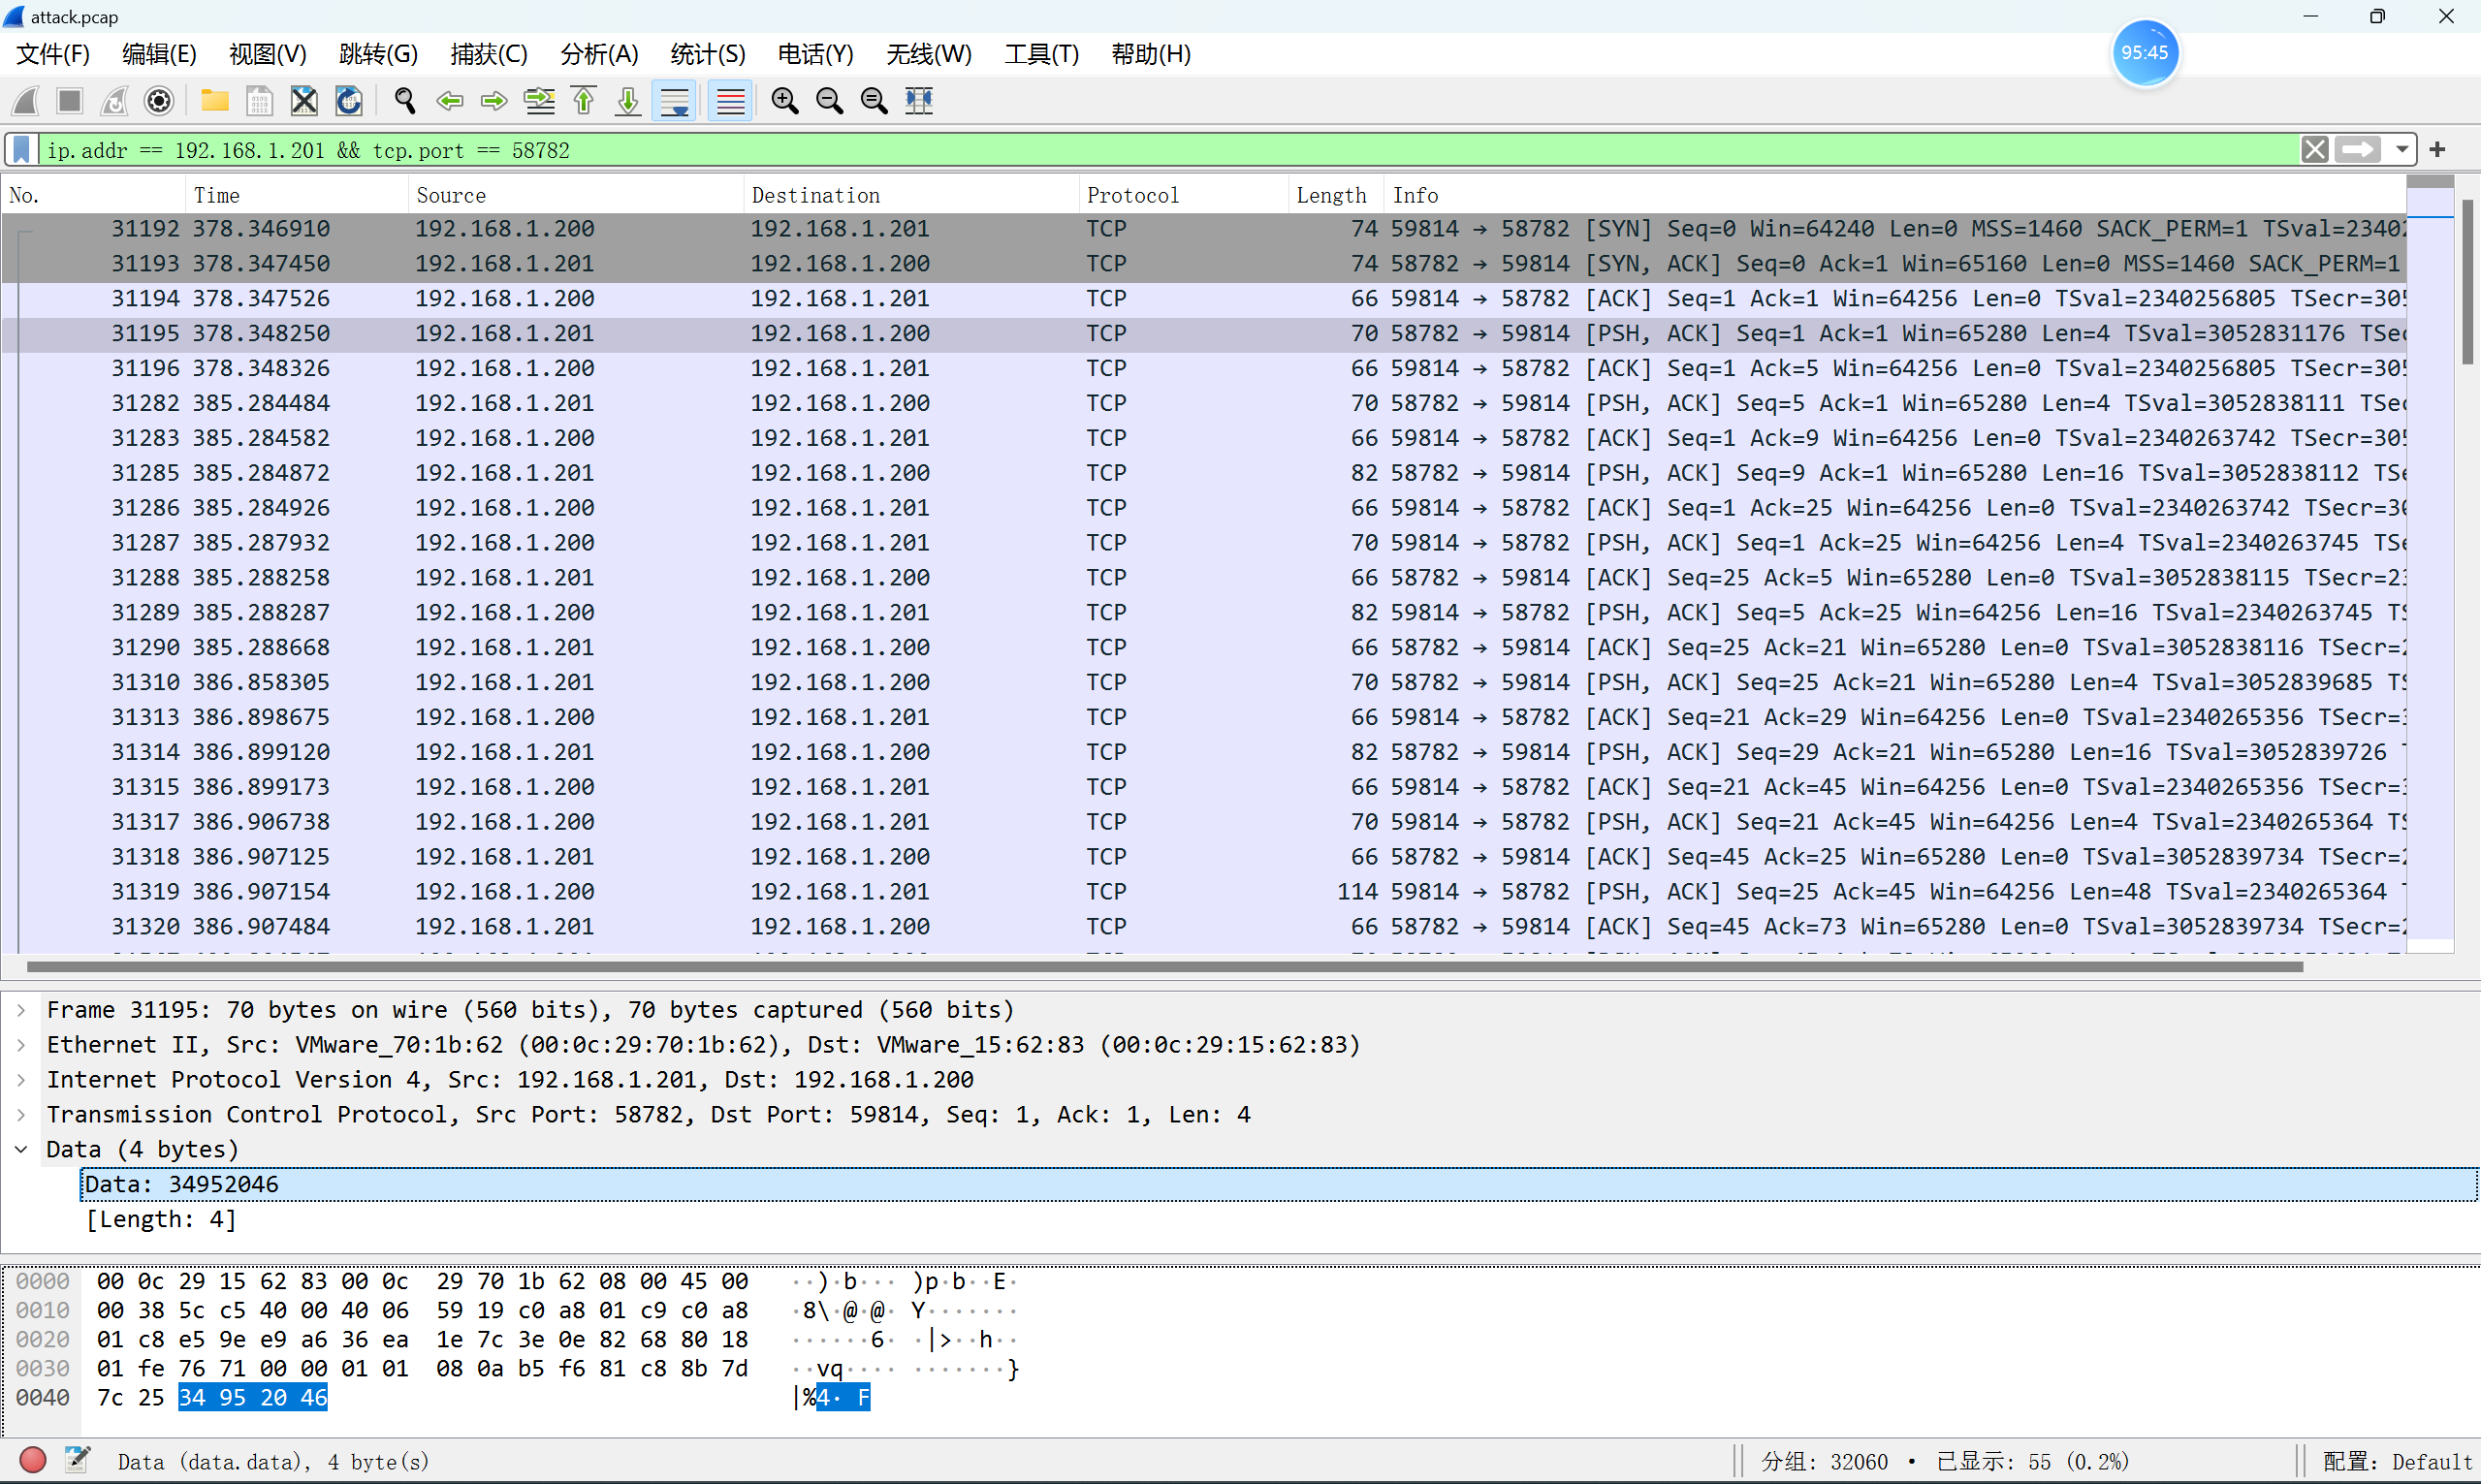
Task: Open a capture file with folder icon
Action: tap(215, 101)
